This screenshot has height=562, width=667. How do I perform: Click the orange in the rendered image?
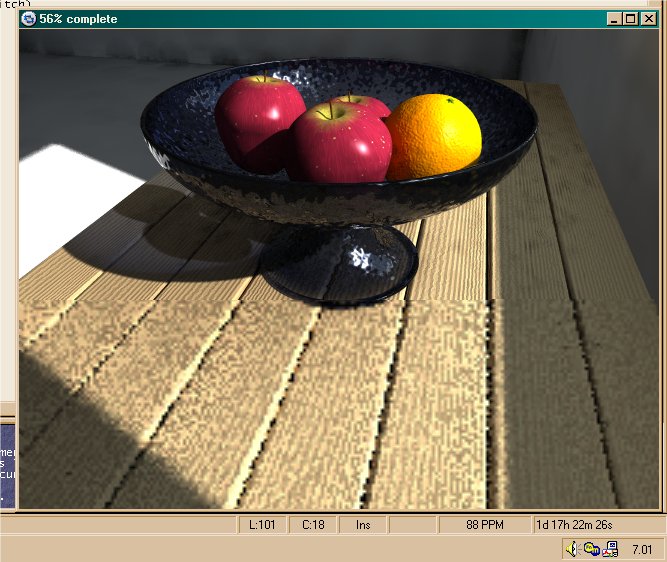[x=434, y=136]
